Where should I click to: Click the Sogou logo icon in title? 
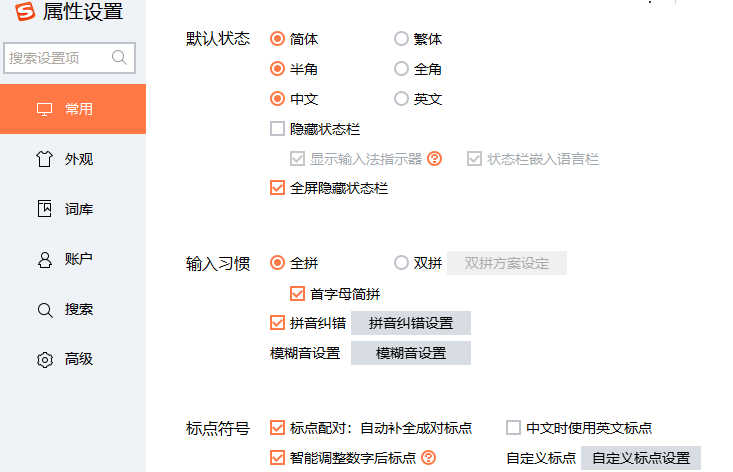click(x=23, y=13)
